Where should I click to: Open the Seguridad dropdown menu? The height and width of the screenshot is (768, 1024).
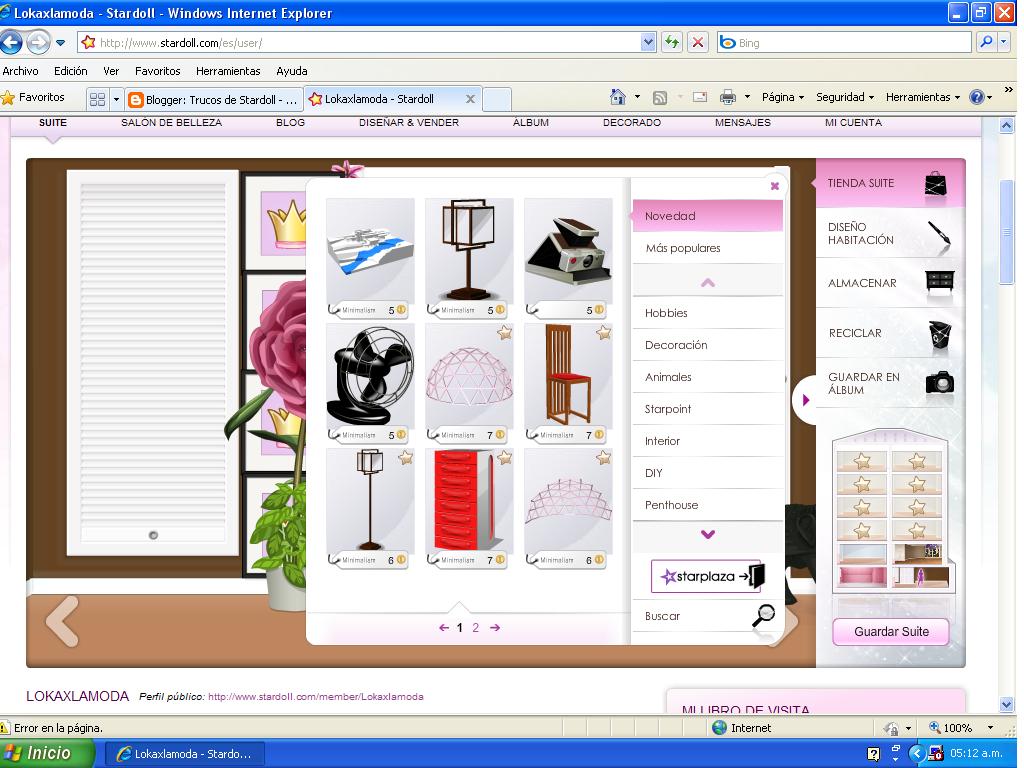pos(845,97)
